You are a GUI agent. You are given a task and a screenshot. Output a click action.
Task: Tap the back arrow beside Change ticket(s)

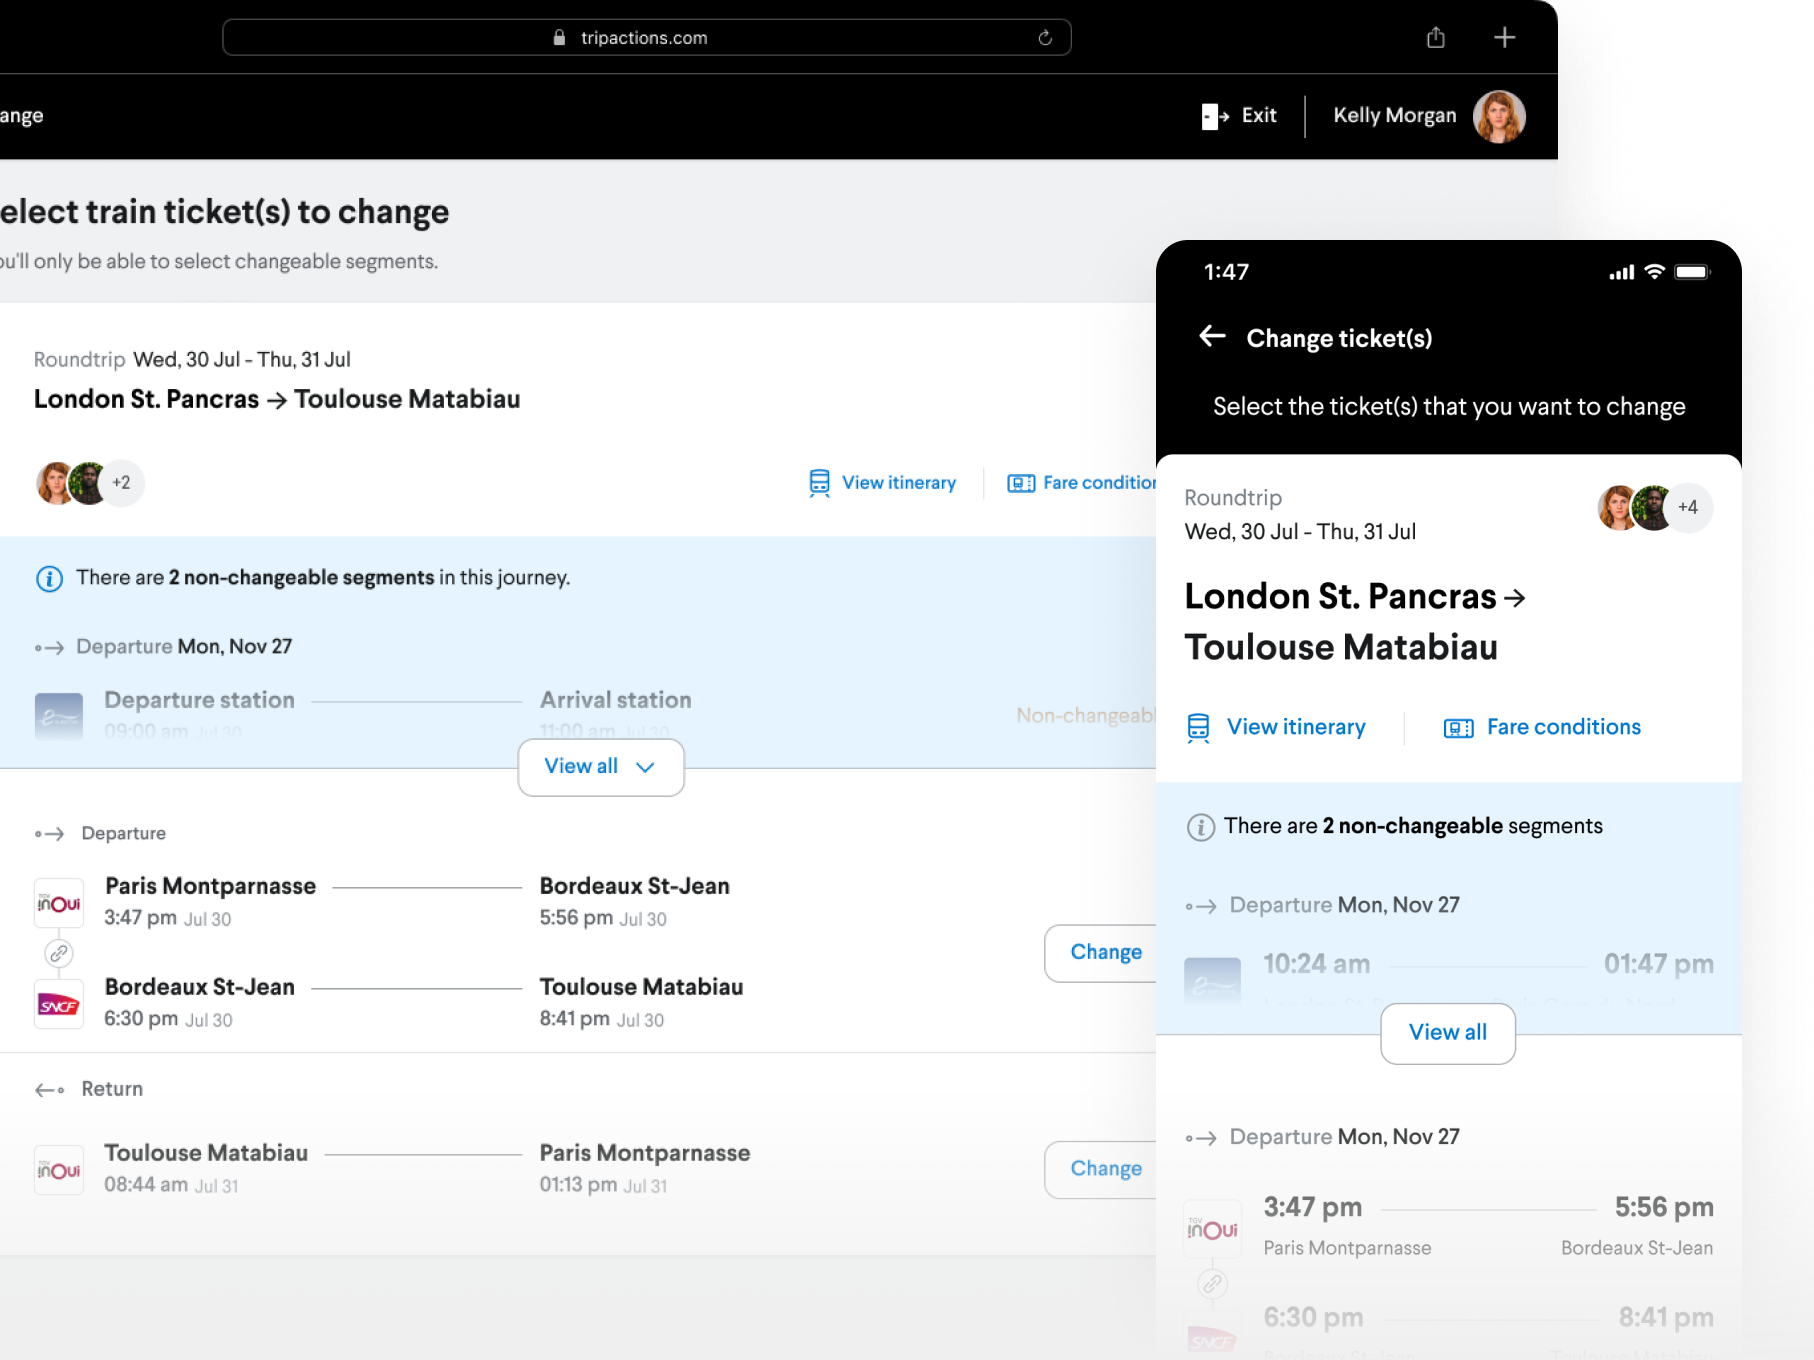coord(1212,337)
